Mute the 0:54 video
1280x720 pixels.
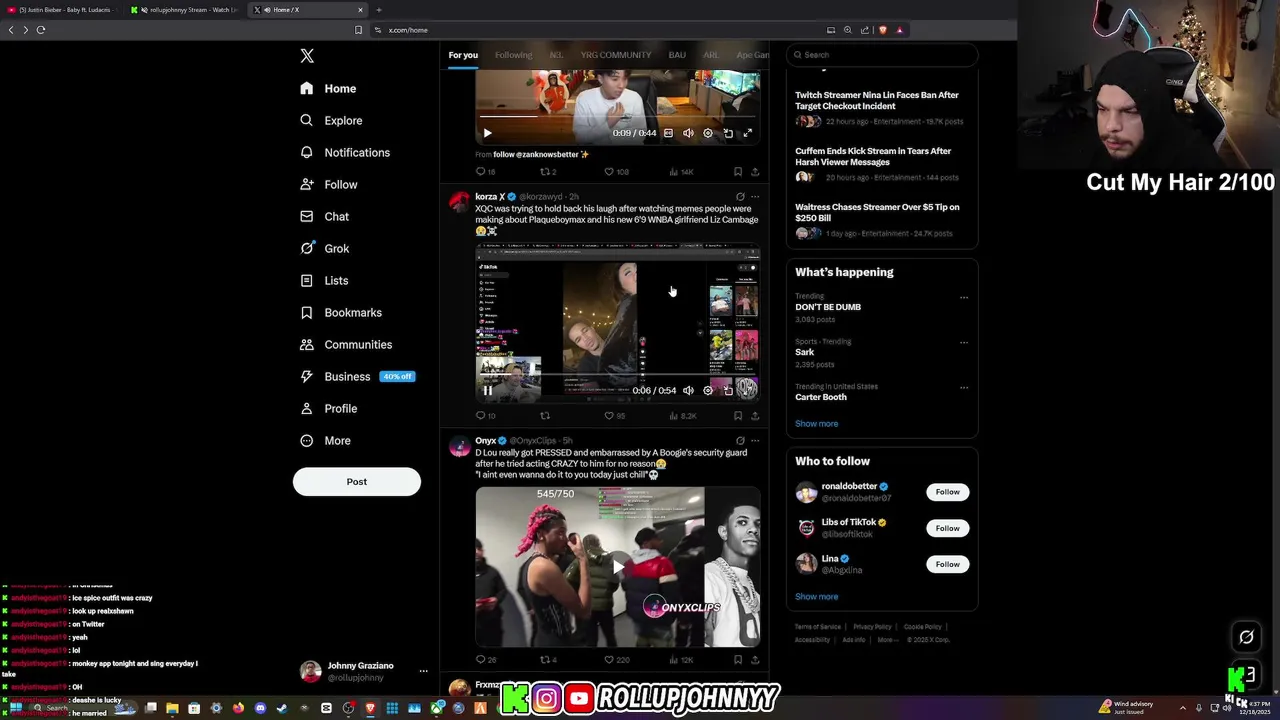point(688,391)
